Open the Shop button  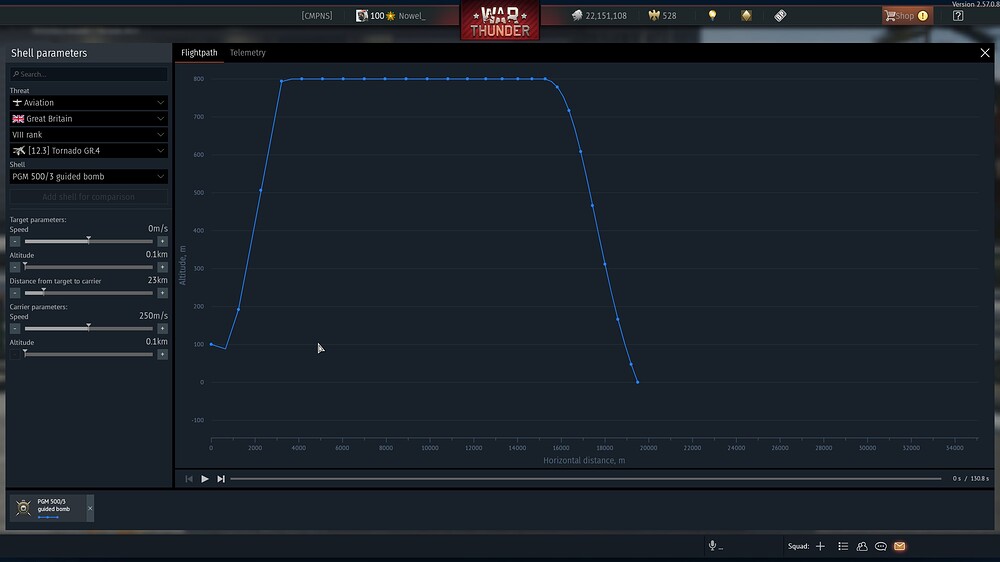point(907,15)
